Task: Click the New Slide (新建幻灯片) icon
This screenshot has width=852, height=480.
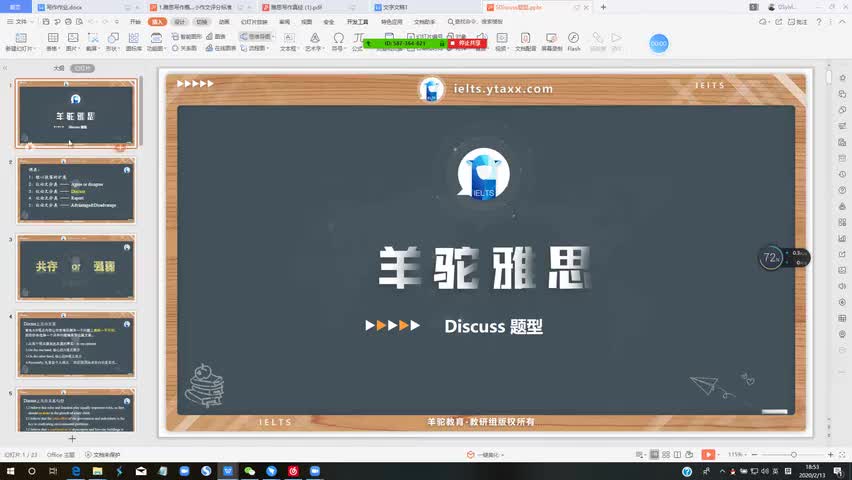Action: coord(21,38)
